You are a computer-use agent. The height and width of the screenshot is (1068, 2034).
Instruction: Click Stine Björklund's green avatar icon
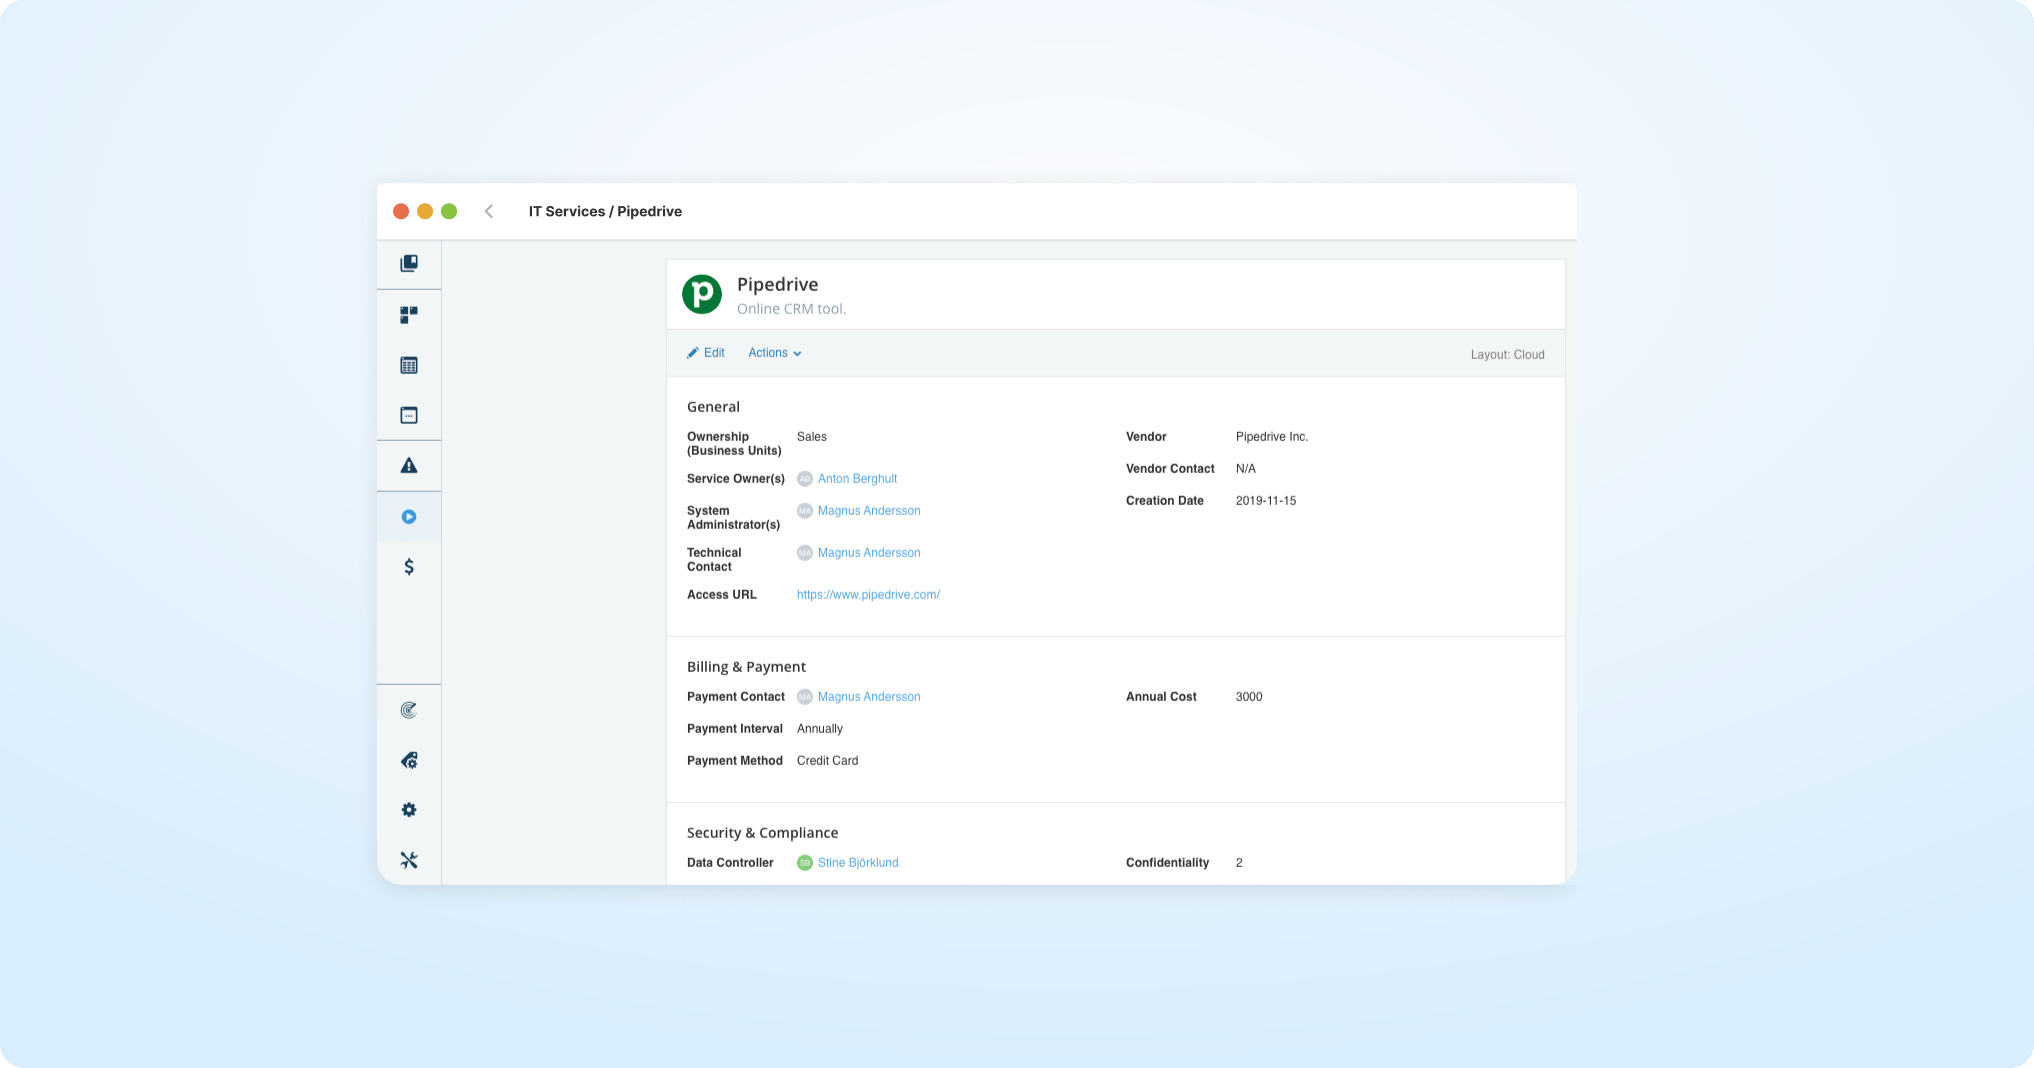click(805, 863)
